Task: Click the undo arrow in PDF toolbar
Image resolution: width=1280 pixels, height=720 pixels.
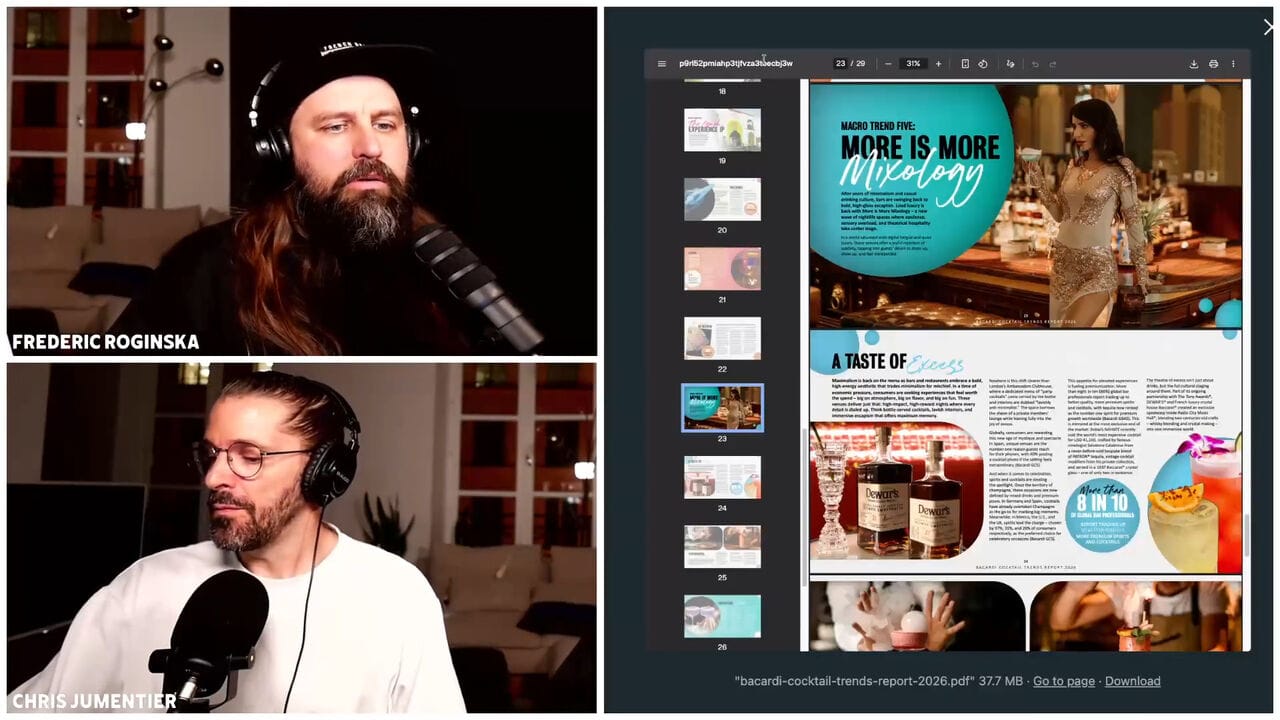Action: [1035, 64]
